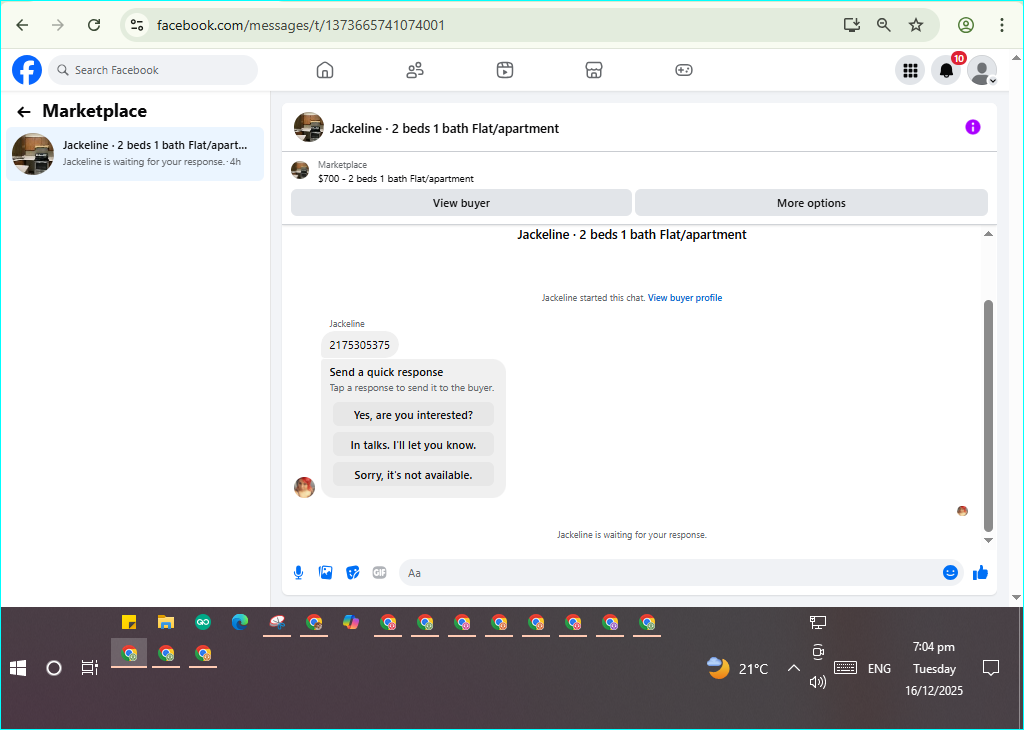Open the sticker picker icon
The image size is (1024, 730).
coord(353,573)
